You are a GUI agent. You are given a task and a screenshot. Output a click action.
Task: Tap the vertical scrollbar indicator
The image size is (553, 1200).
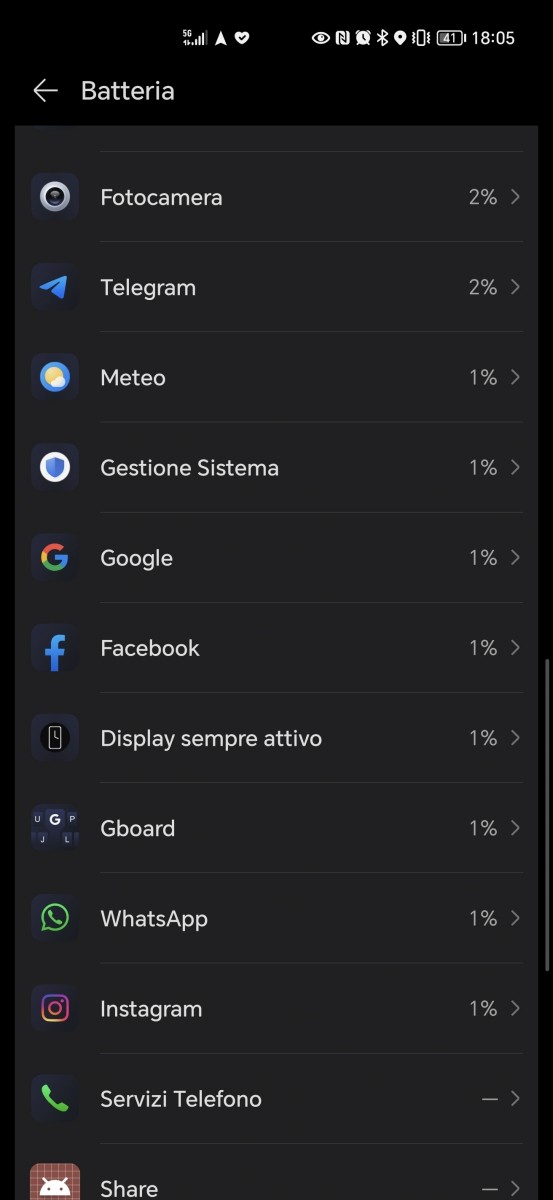click(546, 815)
